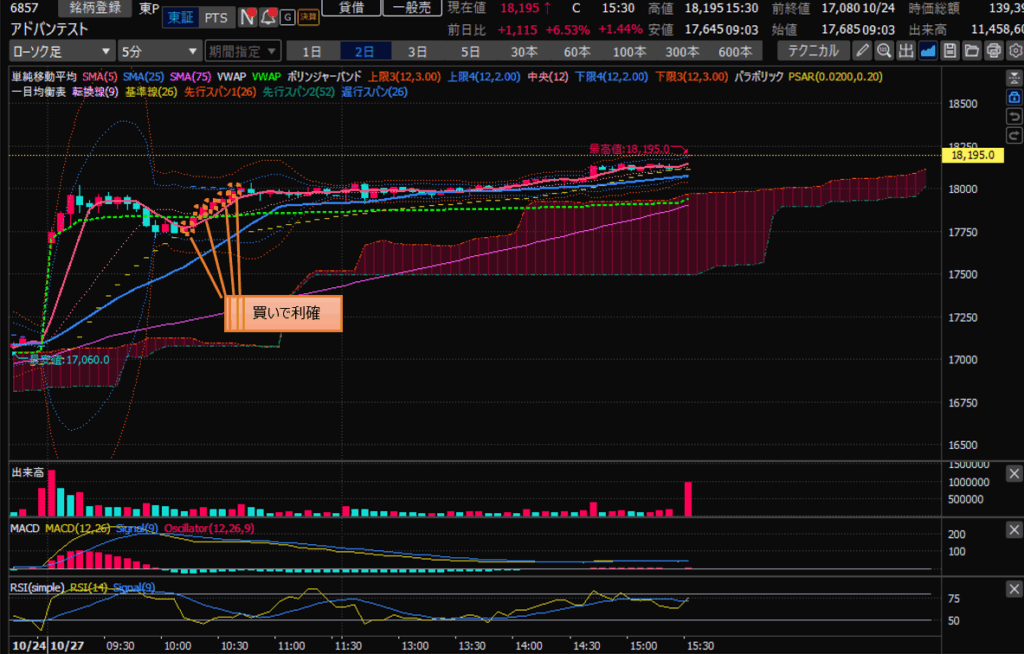This screenshot has height=654, width=1024.
Task: Click the magnifier zoom icon in toolbar
Action: click(884, 50)
